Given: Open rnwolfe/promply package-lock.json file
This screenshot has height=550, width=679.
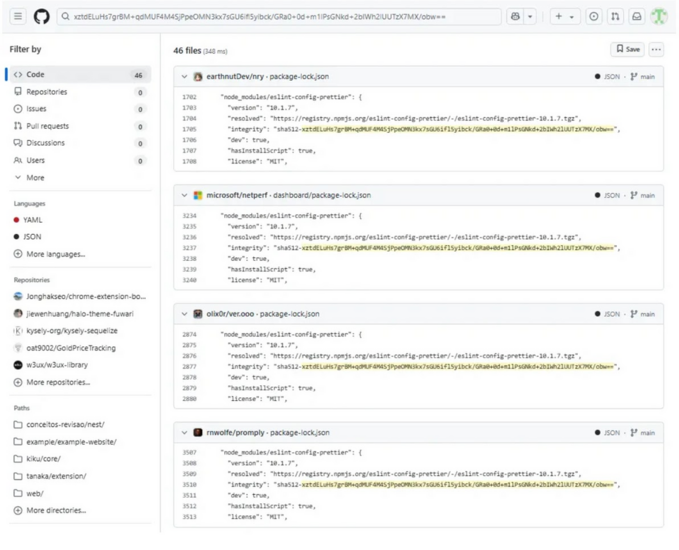Looking at the screenshot, I should pyautogui.click(x=268, y=433).
